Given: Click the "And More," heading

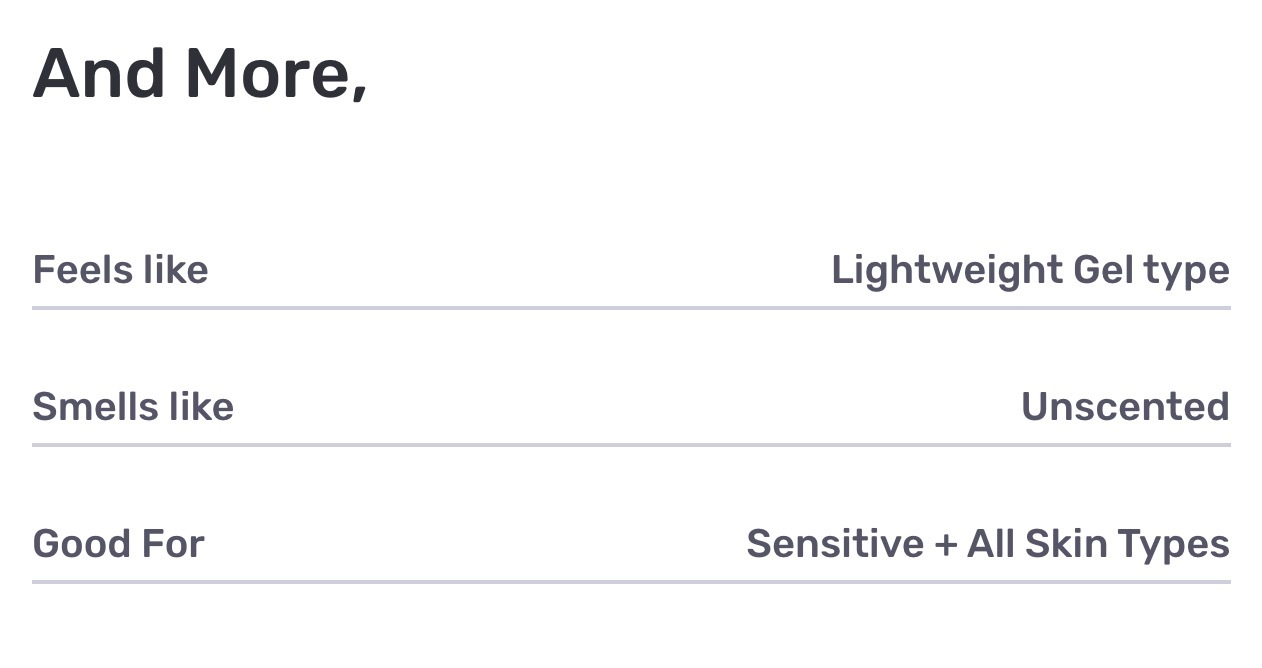Looking at the screenshot, I should coord(200,75).
